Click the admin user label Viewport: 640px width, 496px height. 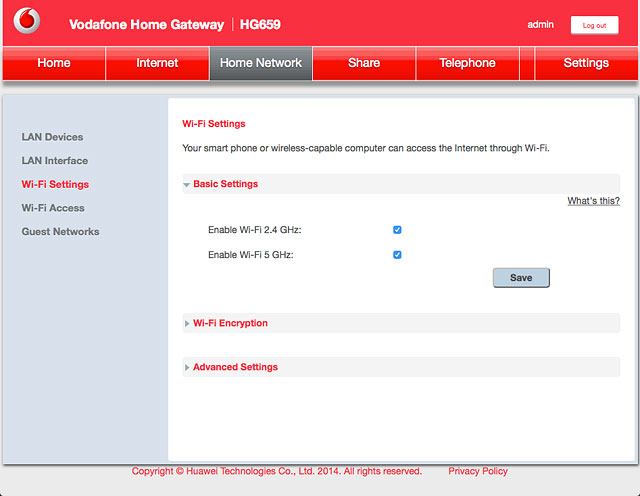pyautogui.click(x=540, y=24)
